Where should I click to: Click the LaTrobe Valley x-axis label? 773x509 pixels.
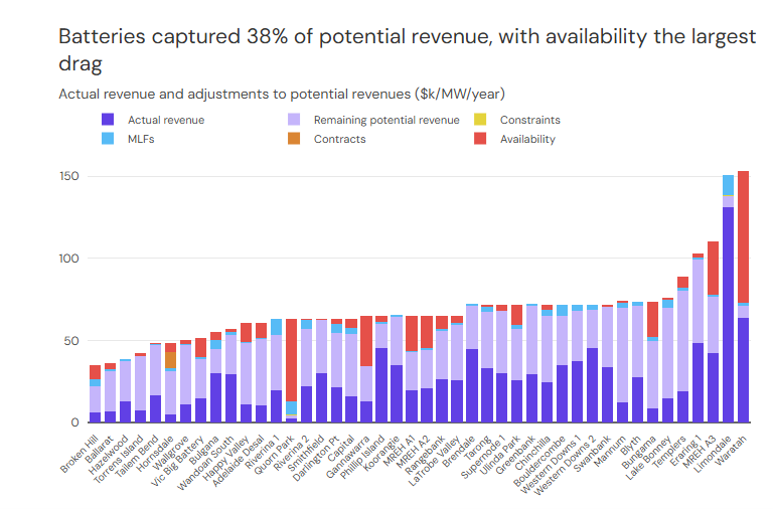coord(434,461)
